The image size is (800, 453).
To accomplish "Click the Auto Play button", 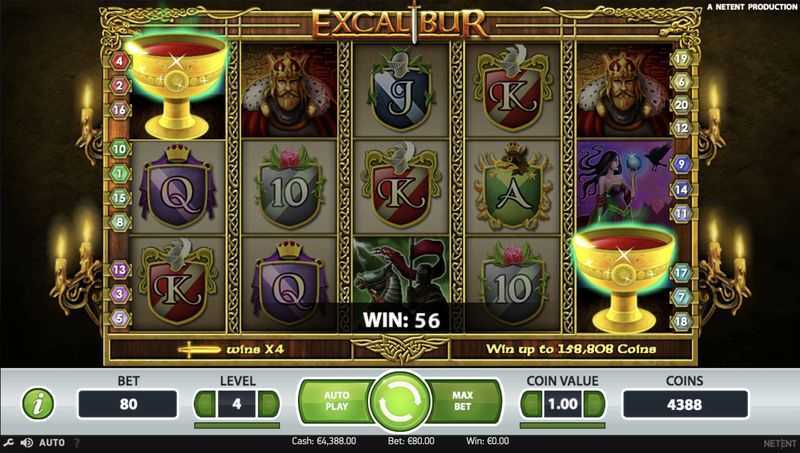I will pos(337,401).
